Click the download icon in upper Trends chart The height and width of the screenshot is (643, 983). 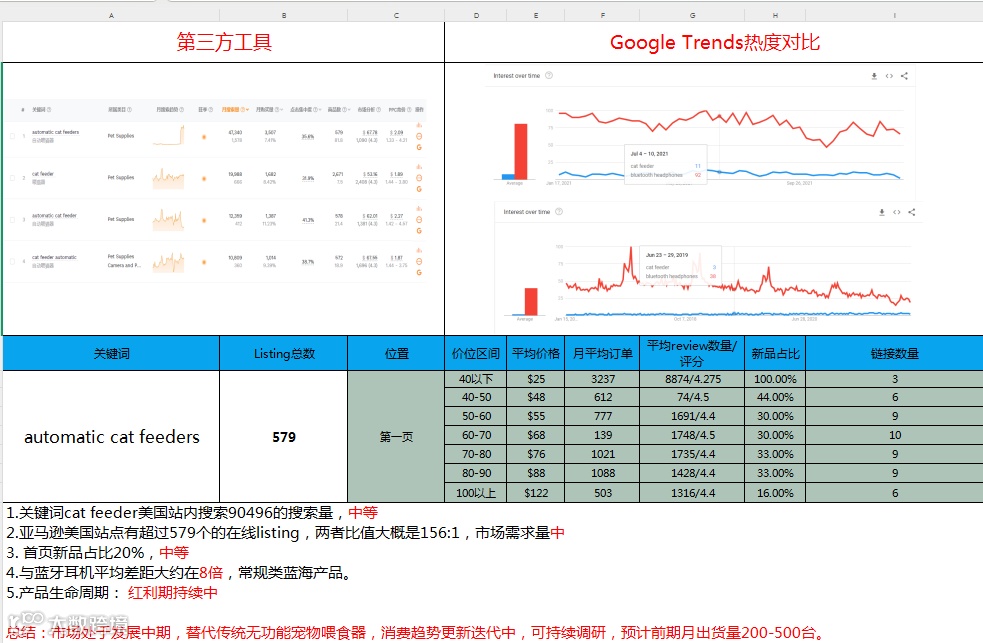(x=874, y=76)
